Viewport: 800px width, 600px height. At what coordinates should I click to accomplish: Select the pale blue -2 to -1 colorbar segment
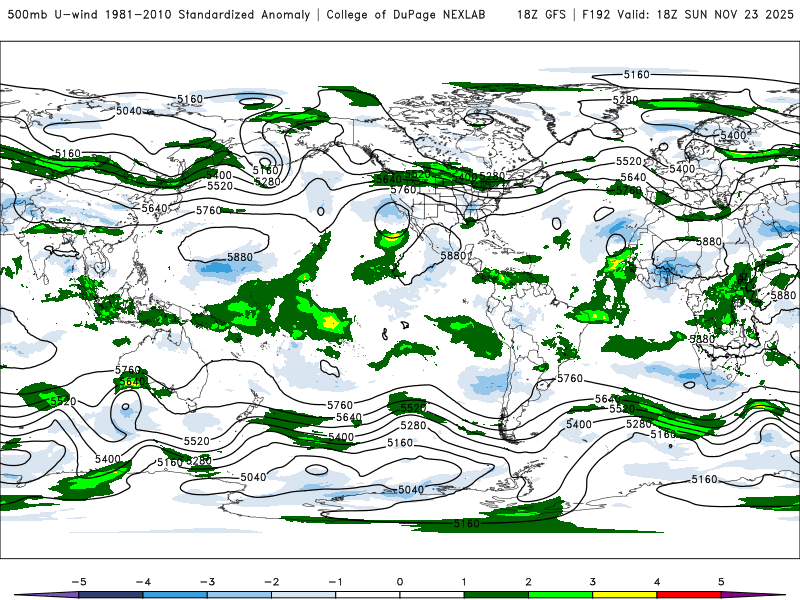(x=304, y=595)
